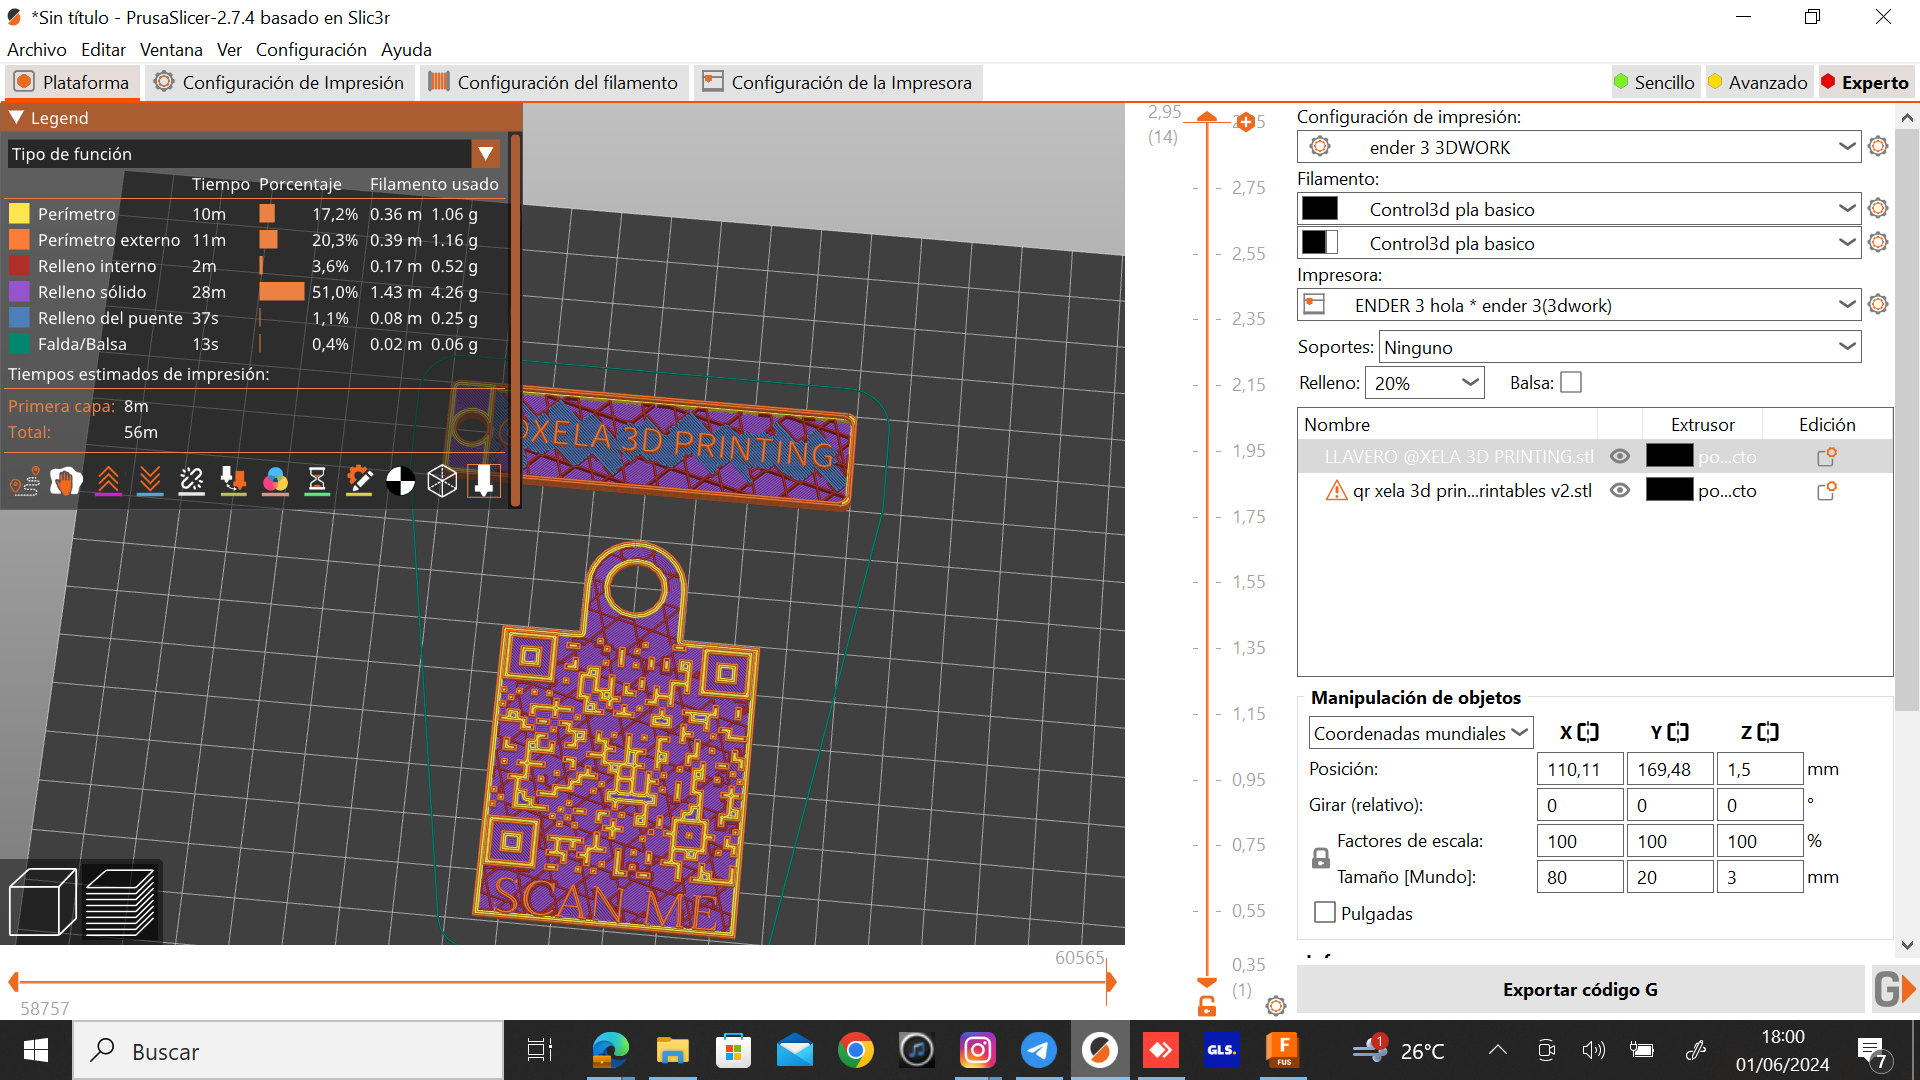The image size is (1920, 1080).
Task: Click Tamaño X input field showing 80
Action: pyautogui.click(x=1580, y=877)
